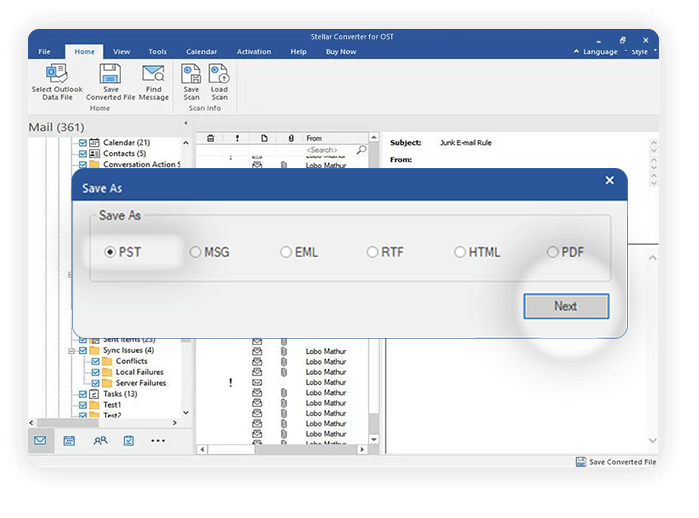
Task: Uncheck the Sync Issues (4) checkbox
Action: [83, 350]
